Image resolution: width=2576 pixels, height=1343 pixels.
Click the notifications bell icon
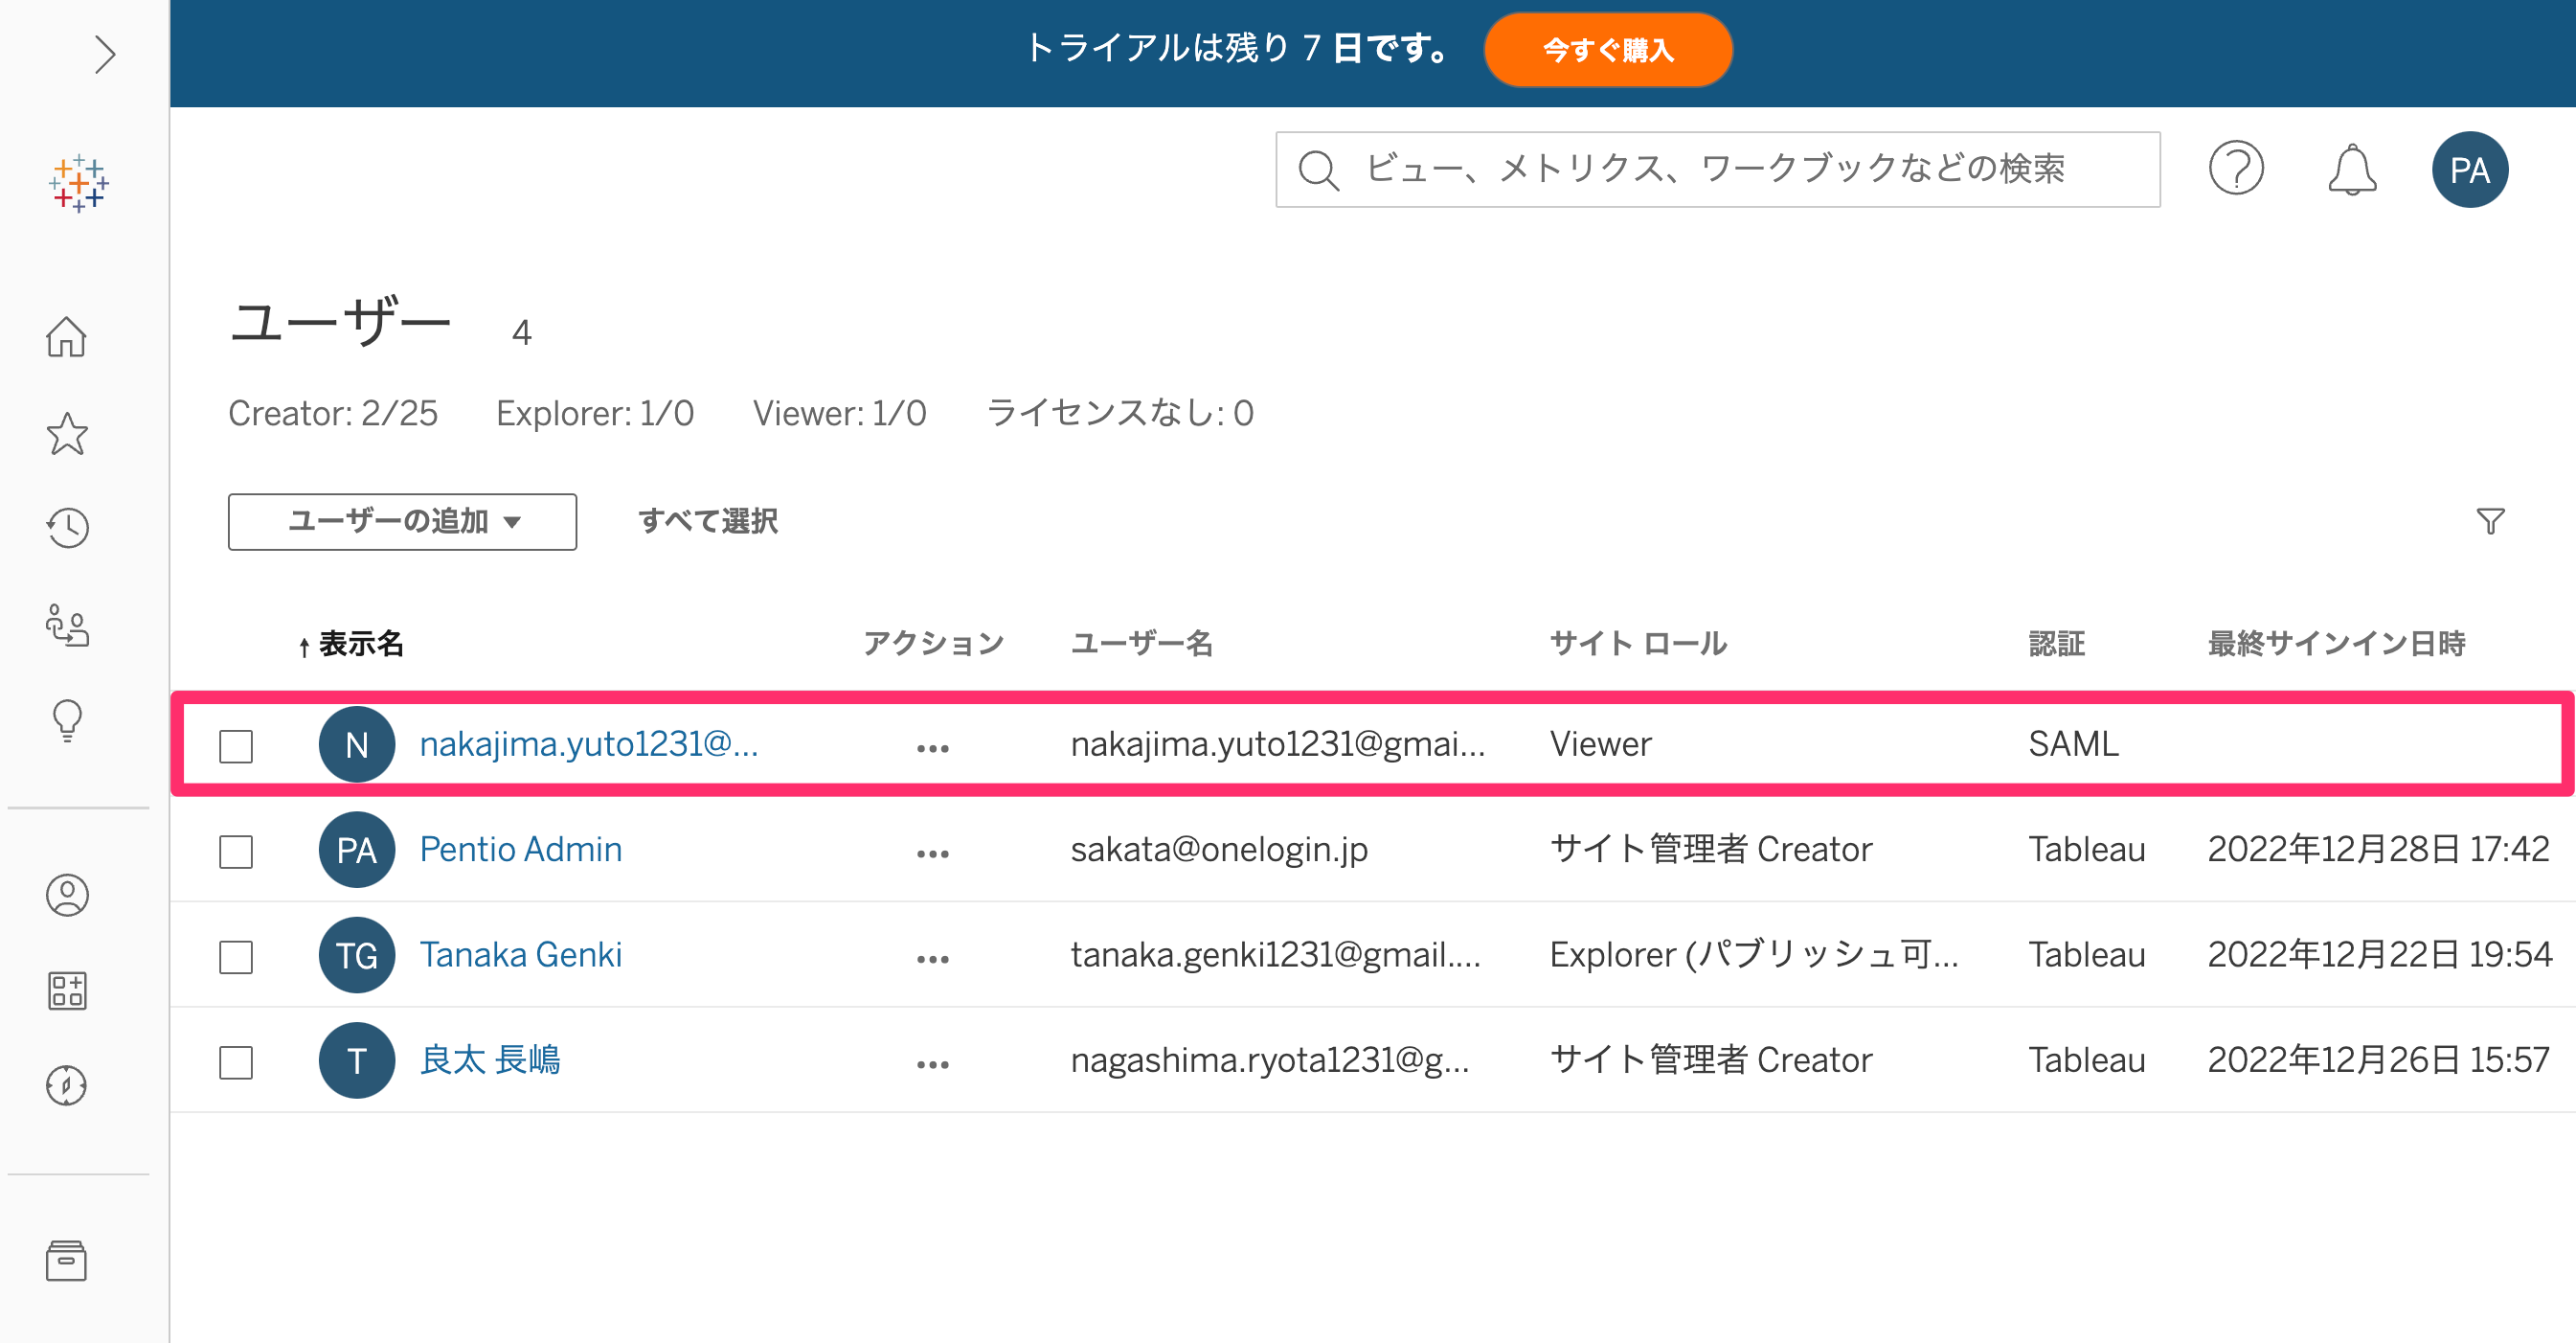click(2352, 170)
